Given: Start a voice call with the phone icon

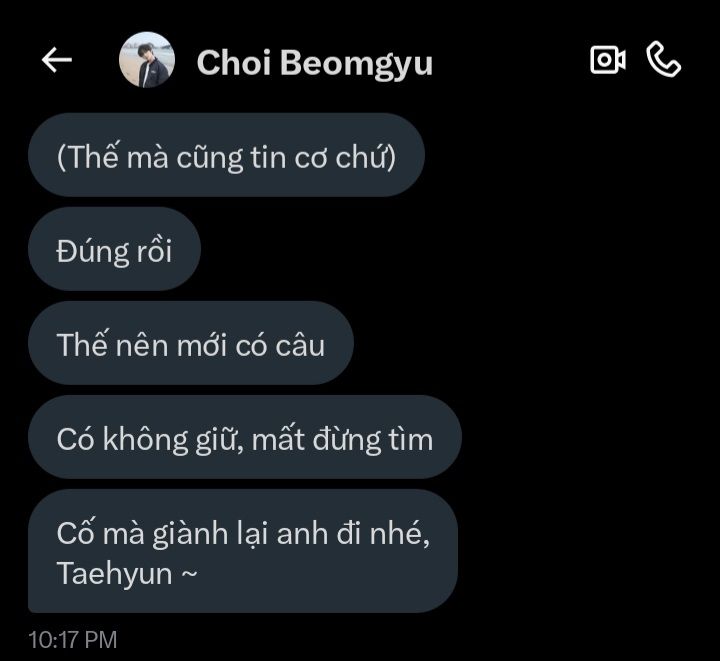Looking at the screenshot, I should 664,59.
